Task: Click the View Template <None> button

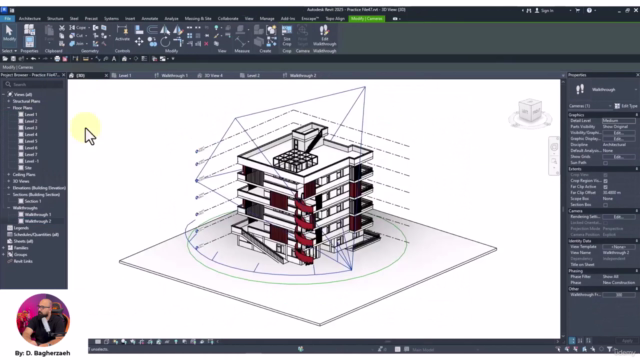Action: pos(618,247)
